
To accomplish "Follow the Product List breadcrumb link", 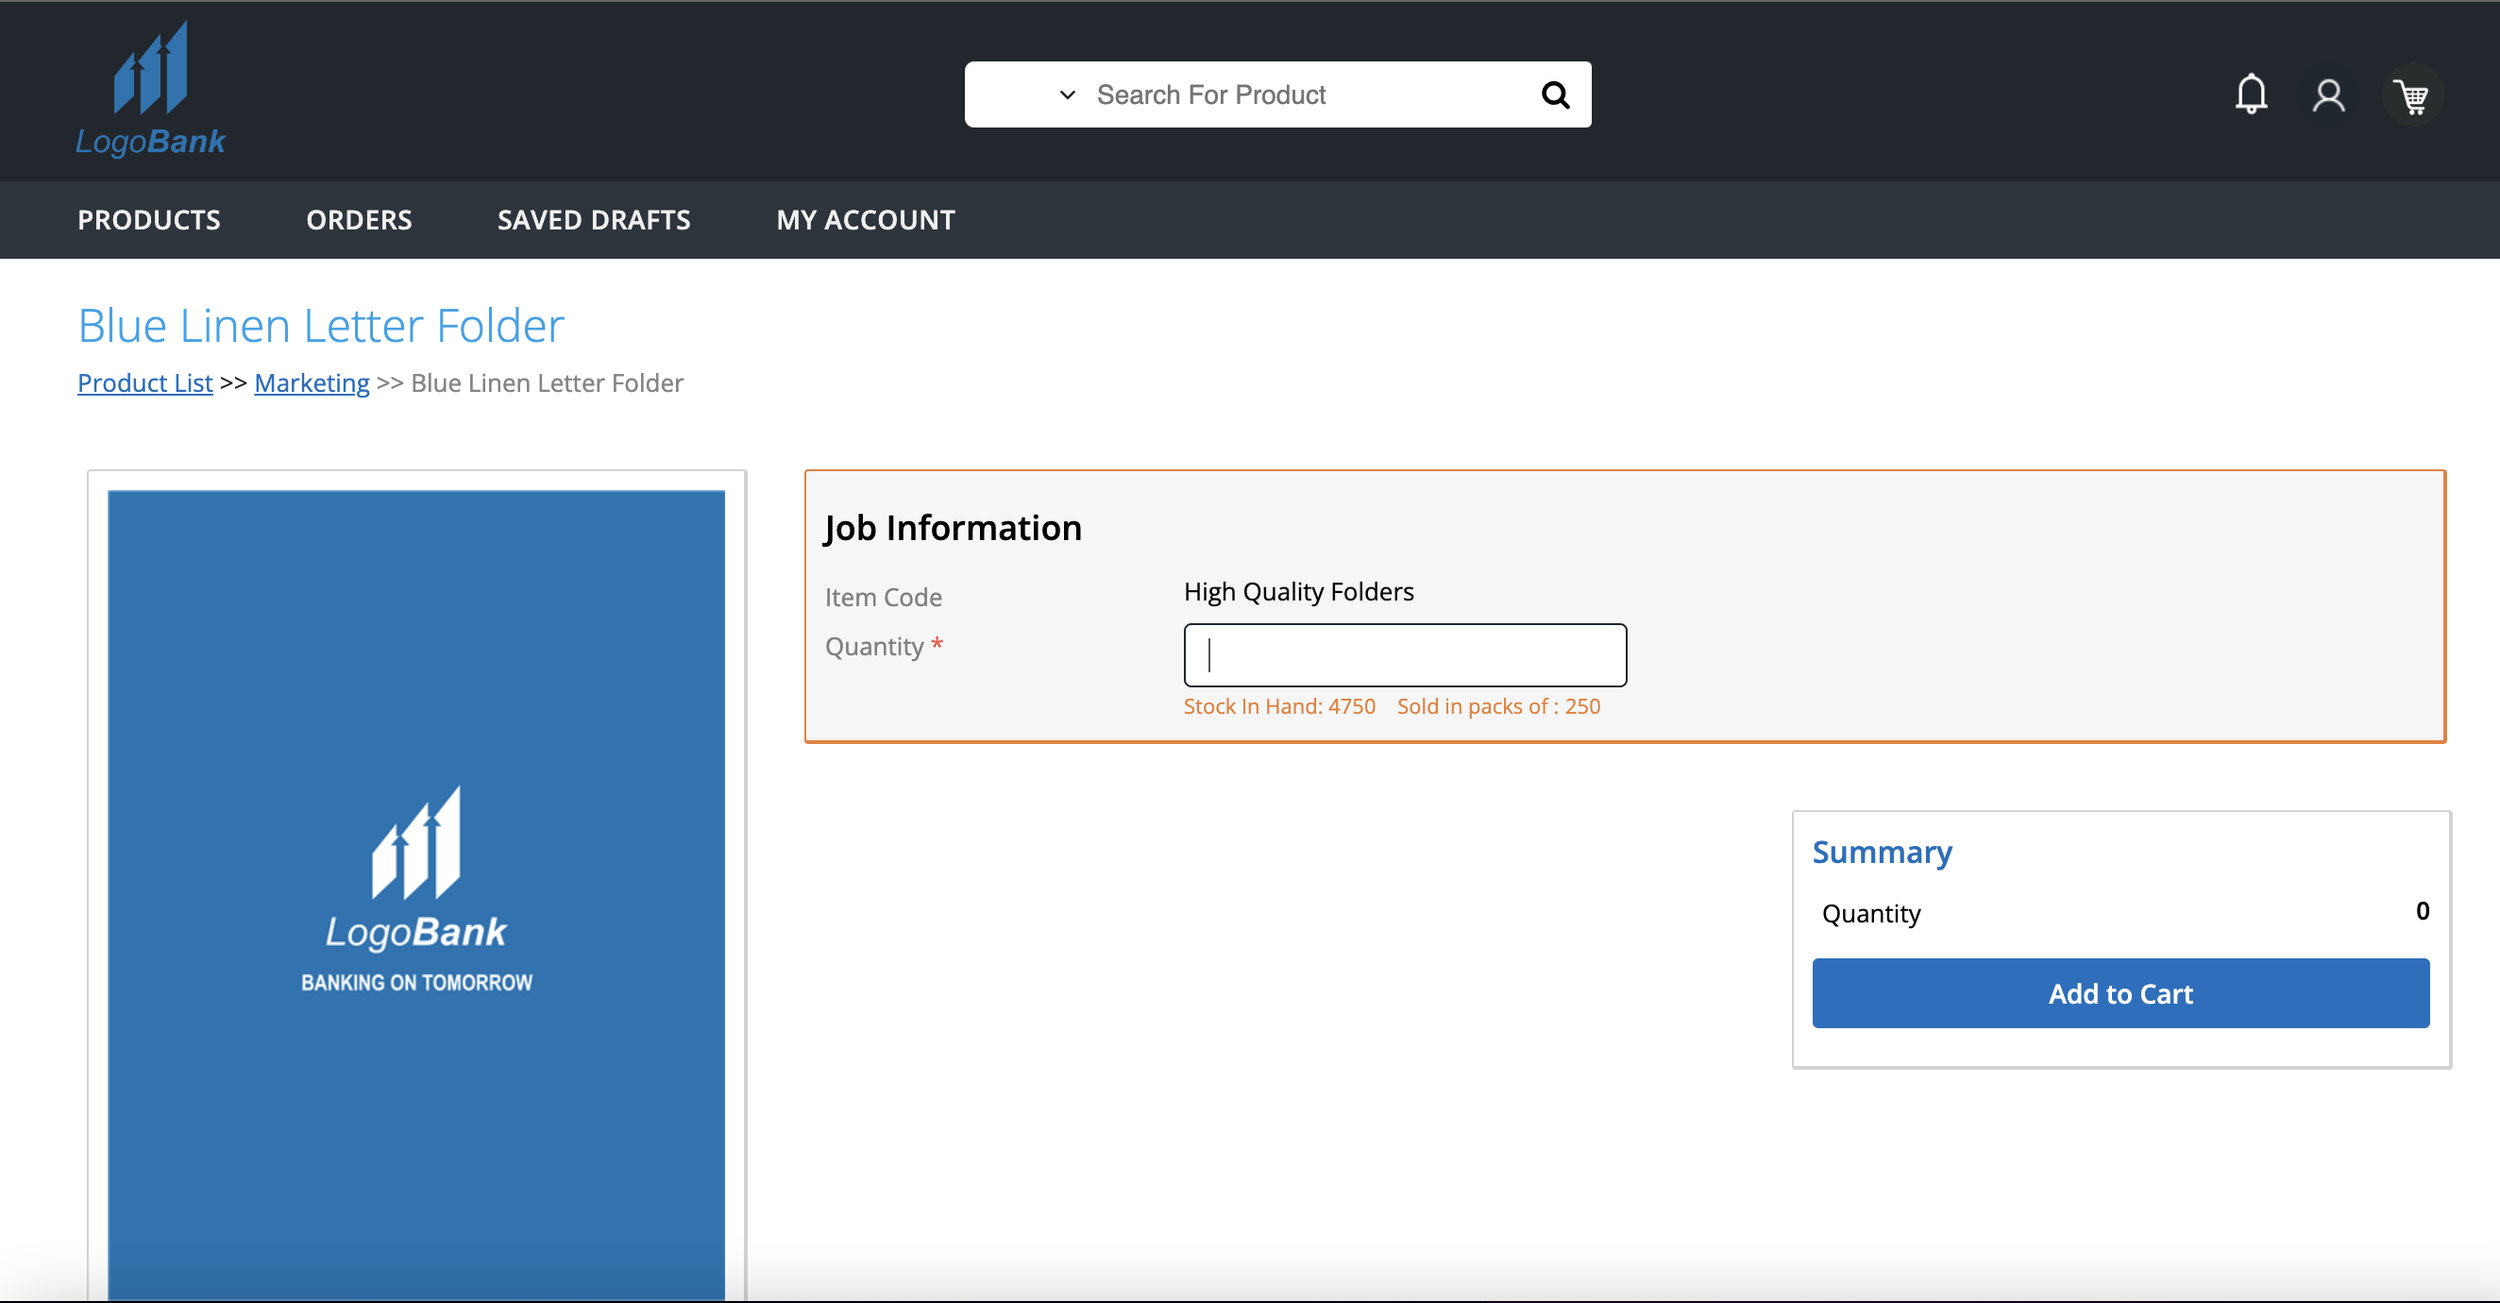I will tap(145, 383).
